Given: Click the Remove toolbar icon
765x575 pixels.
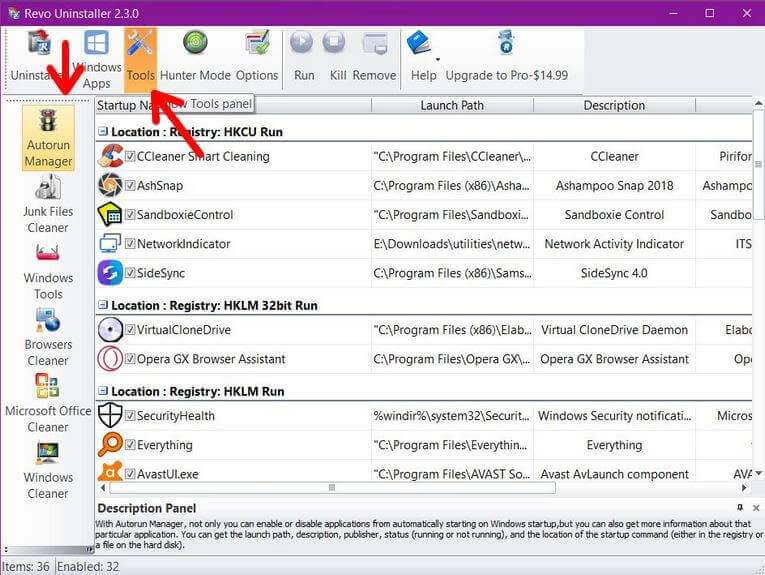Looking at the screenshot, I should [x=375, y=43].
